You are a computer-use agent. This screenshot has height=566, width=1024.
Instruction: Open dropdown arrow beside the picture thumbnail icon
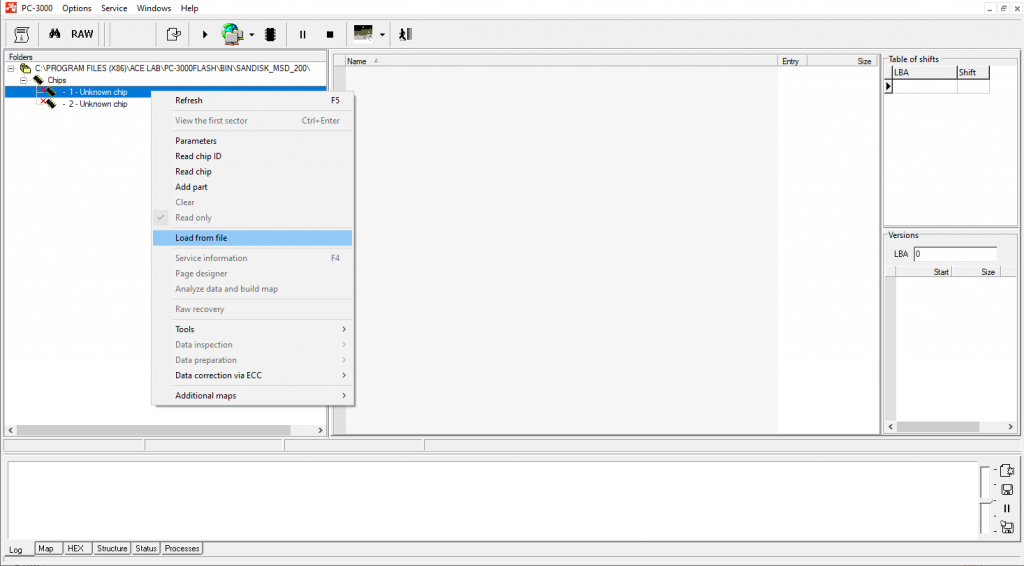point(382,34)
